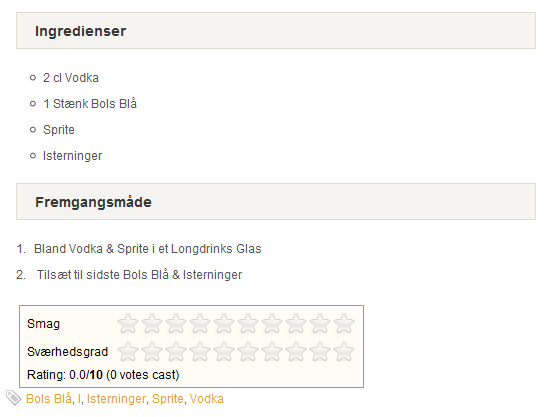Screen dimensions: 558x417
Task: Select the seventh Sværhedsgrad star
Action: pyautogui.click(x=272, y=351)
